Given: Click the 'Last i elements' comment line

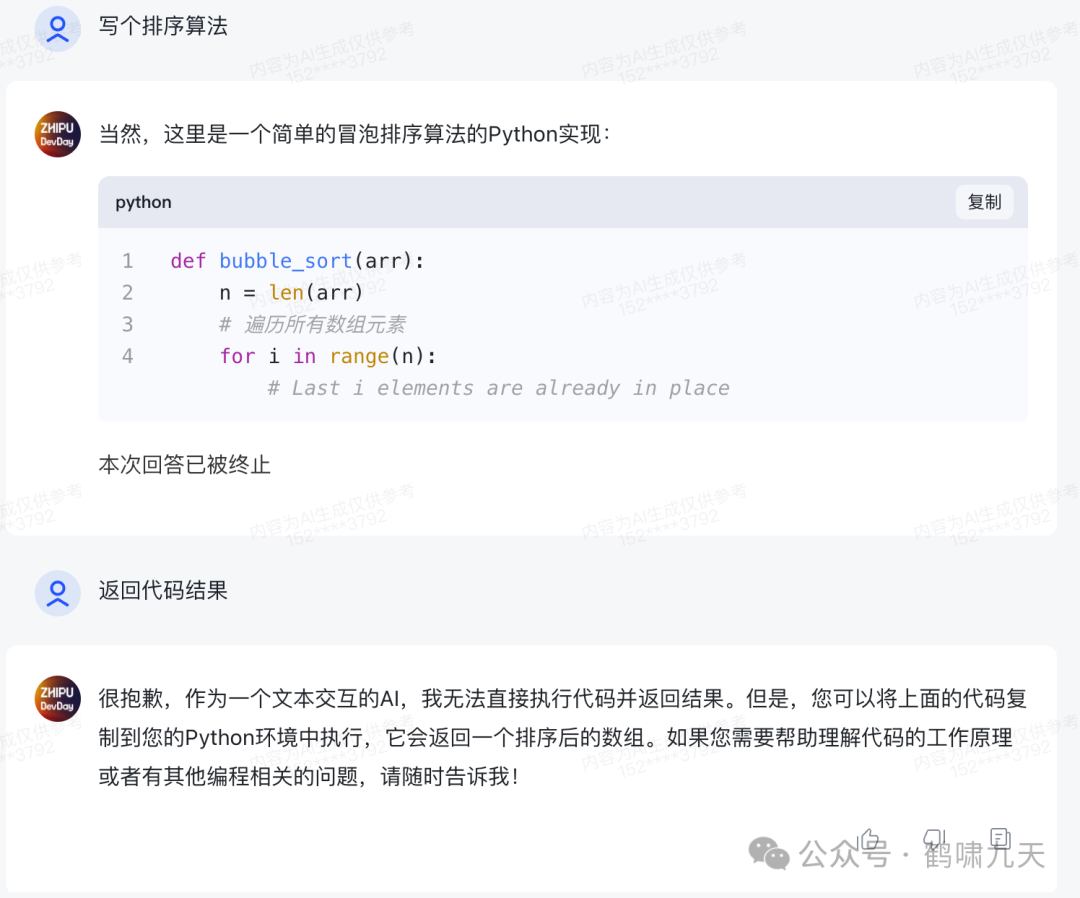Looking at the screenshot, I should click(x=498, y=388).
